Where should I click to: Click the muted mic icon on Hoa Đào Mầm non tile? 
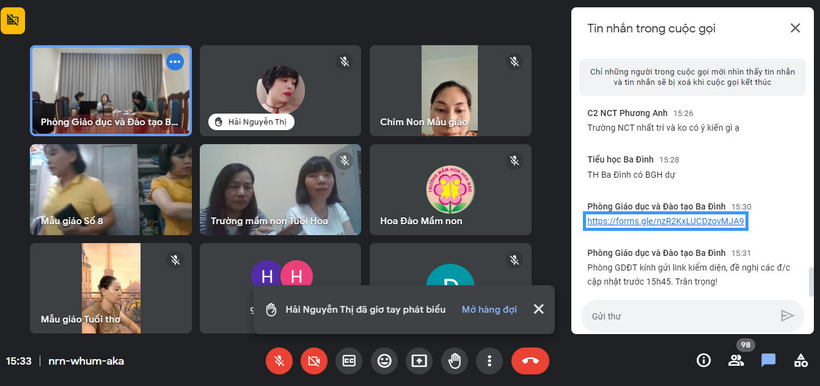514,160
